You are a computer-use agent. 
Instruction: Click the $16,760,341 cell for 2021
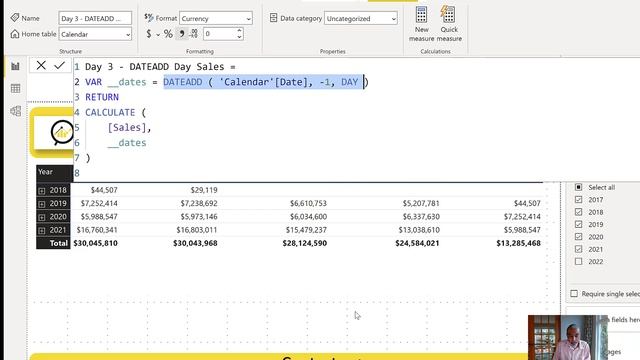(x=97, y=230)
